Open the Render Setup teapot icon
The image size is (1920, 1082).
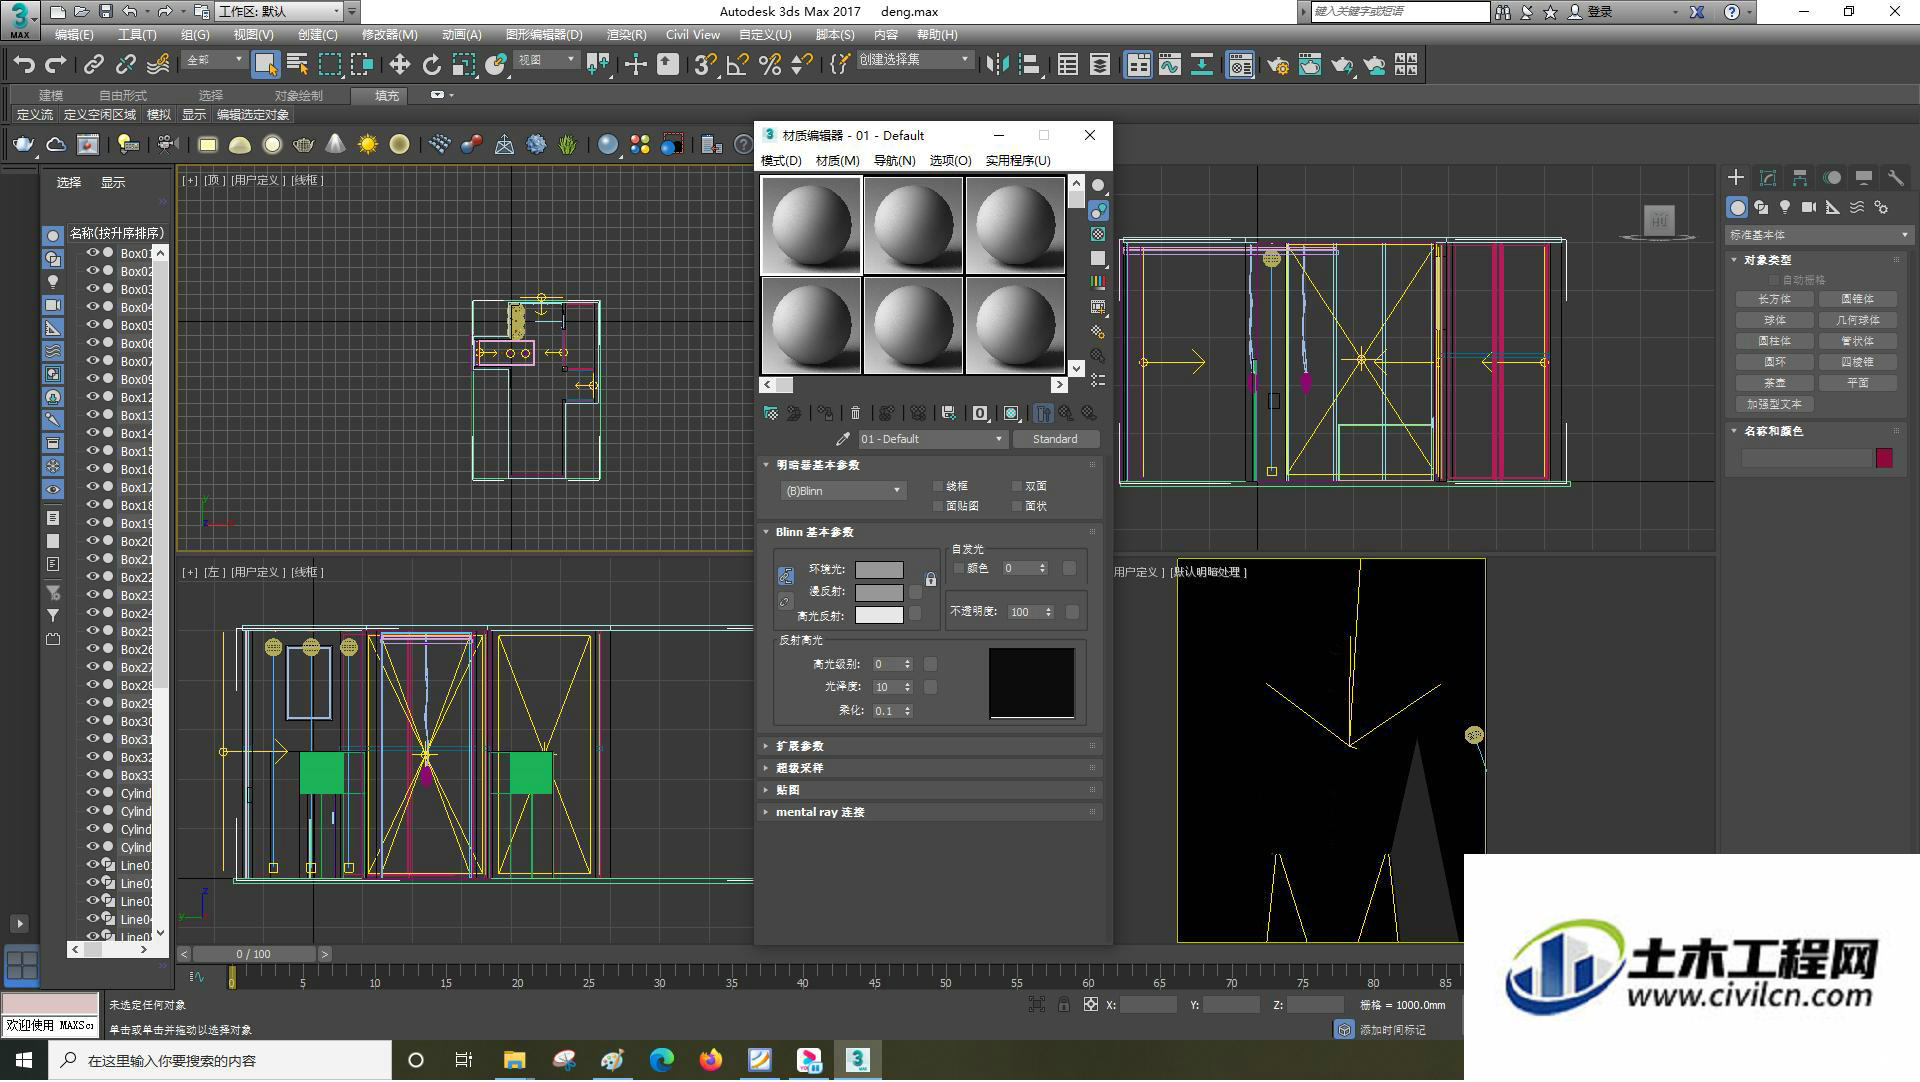1278,65
